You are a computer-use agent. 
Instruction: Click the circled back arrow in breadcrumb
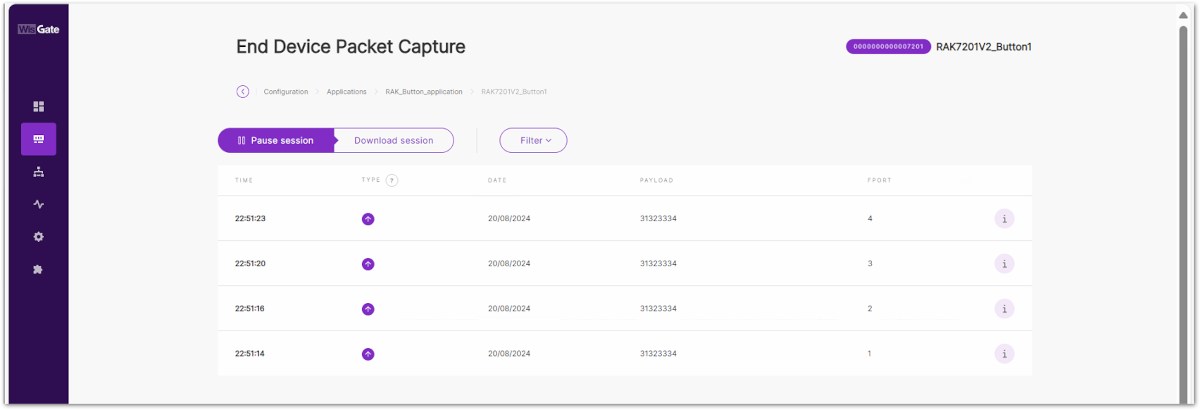click(x=243, y=91)
